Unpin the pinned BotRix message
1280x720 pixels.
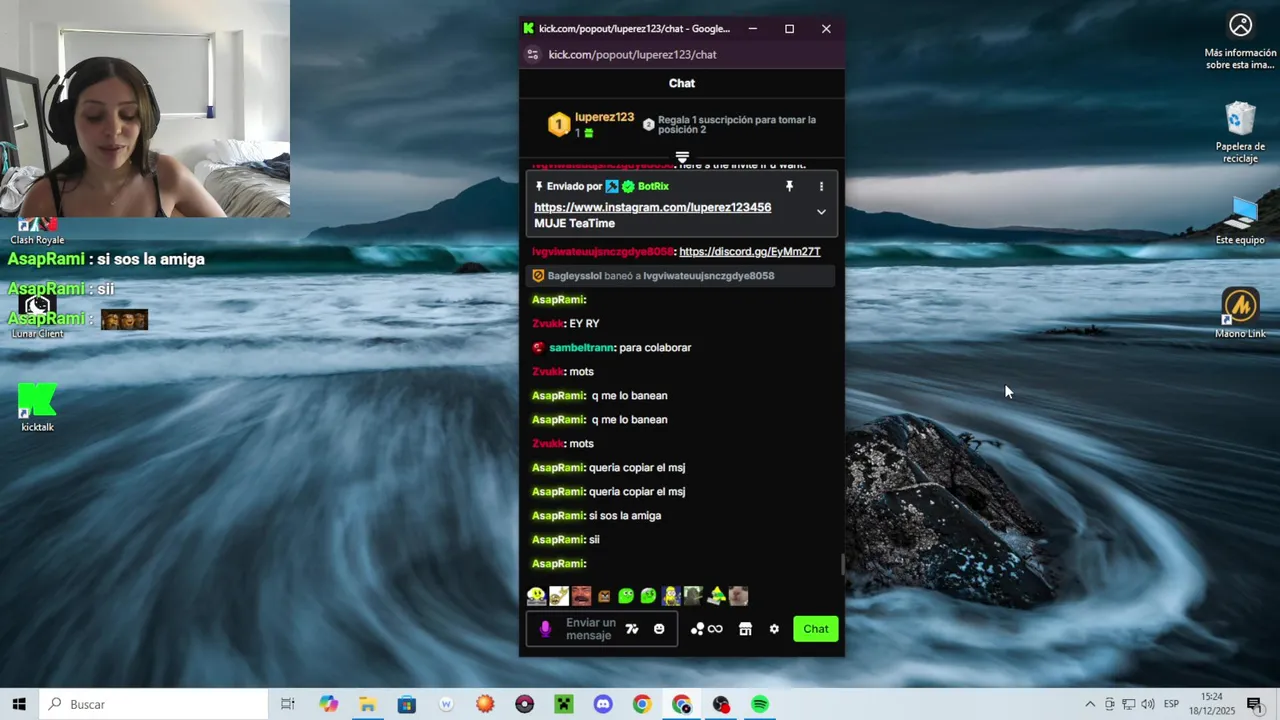click(789, 186)
